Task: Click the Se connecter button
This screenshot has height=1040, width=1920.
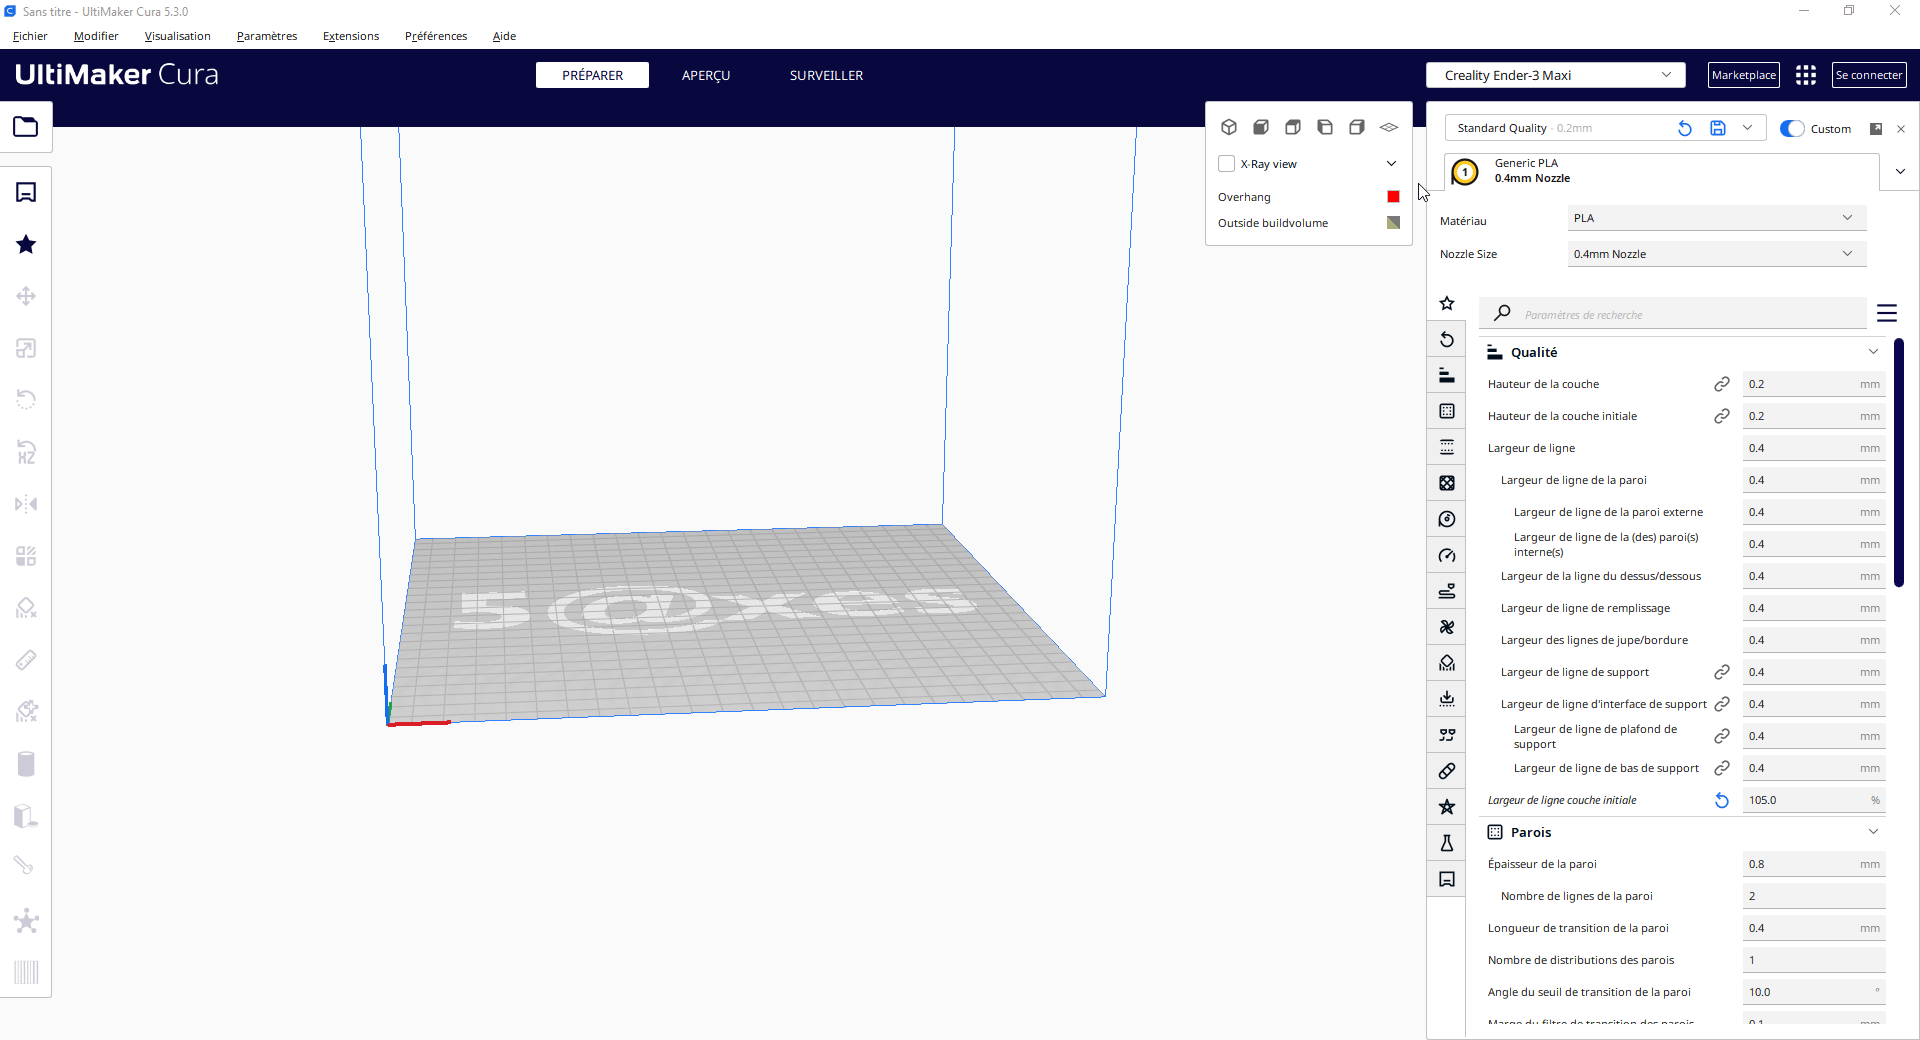Action: tap(1868, 75)
